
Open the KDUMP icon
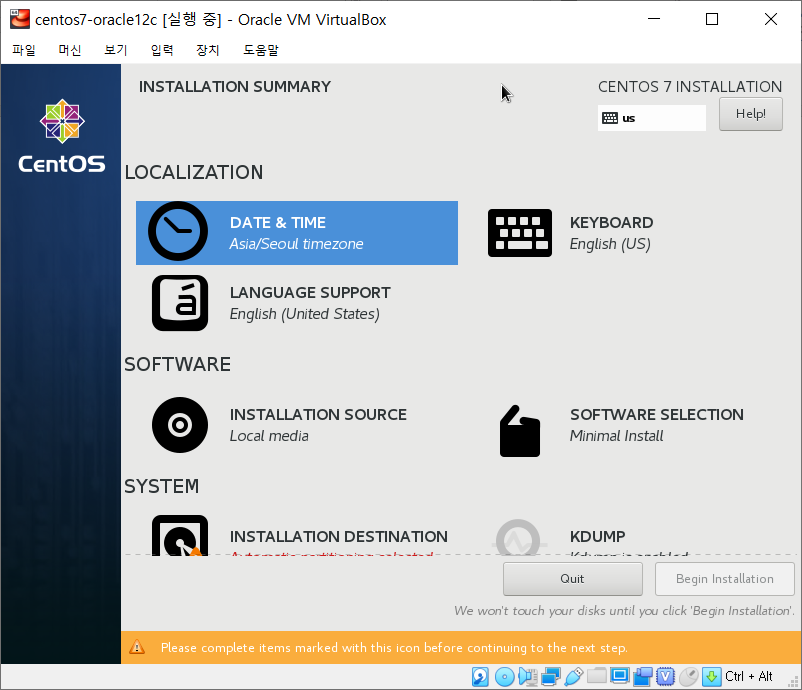click(x=518, y=538)
